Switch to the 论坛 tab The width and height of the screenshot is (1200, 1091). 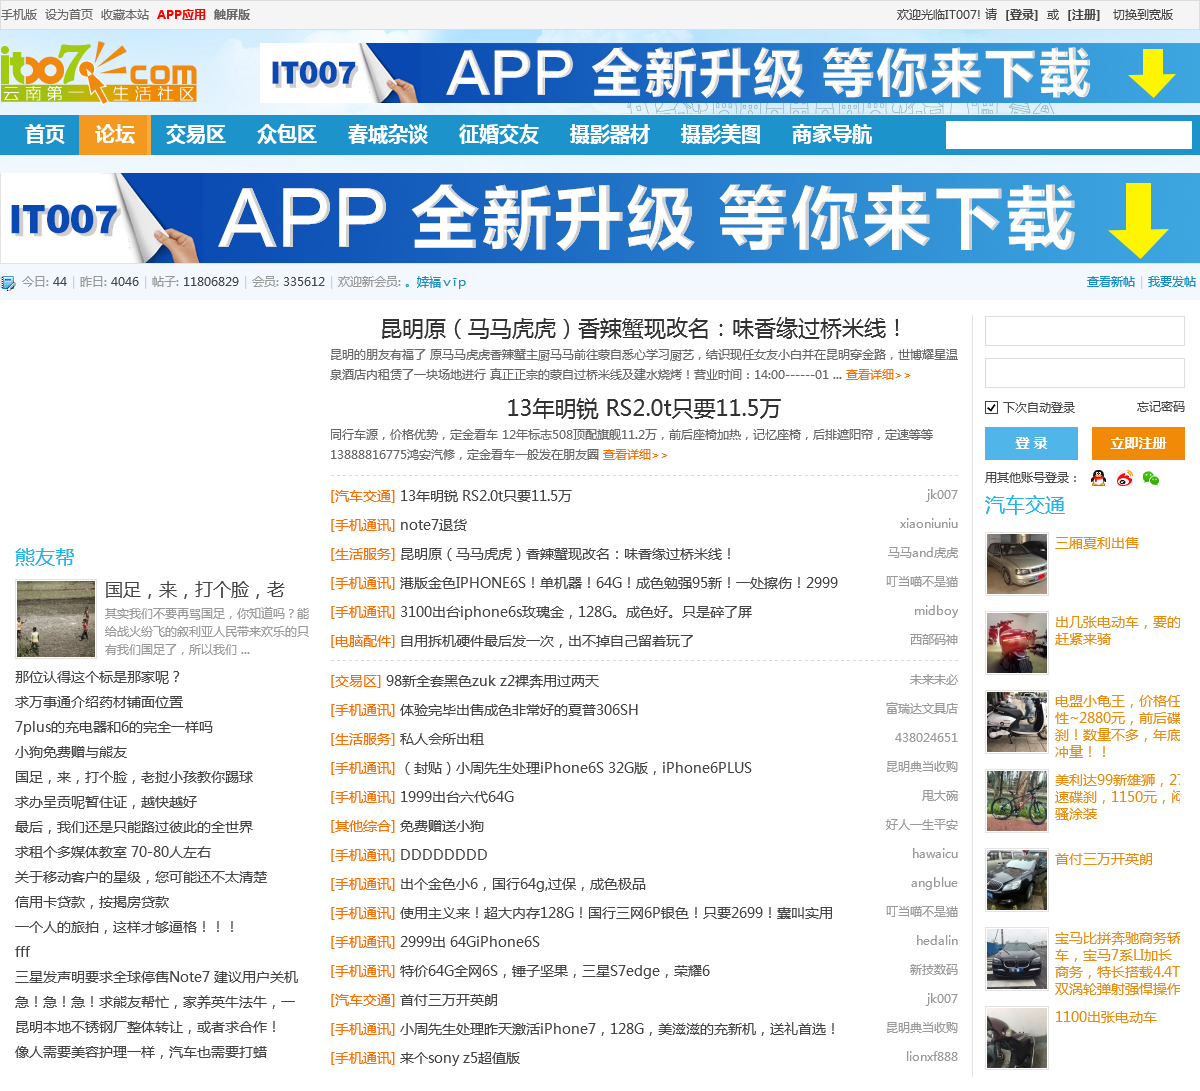point(115,135)
